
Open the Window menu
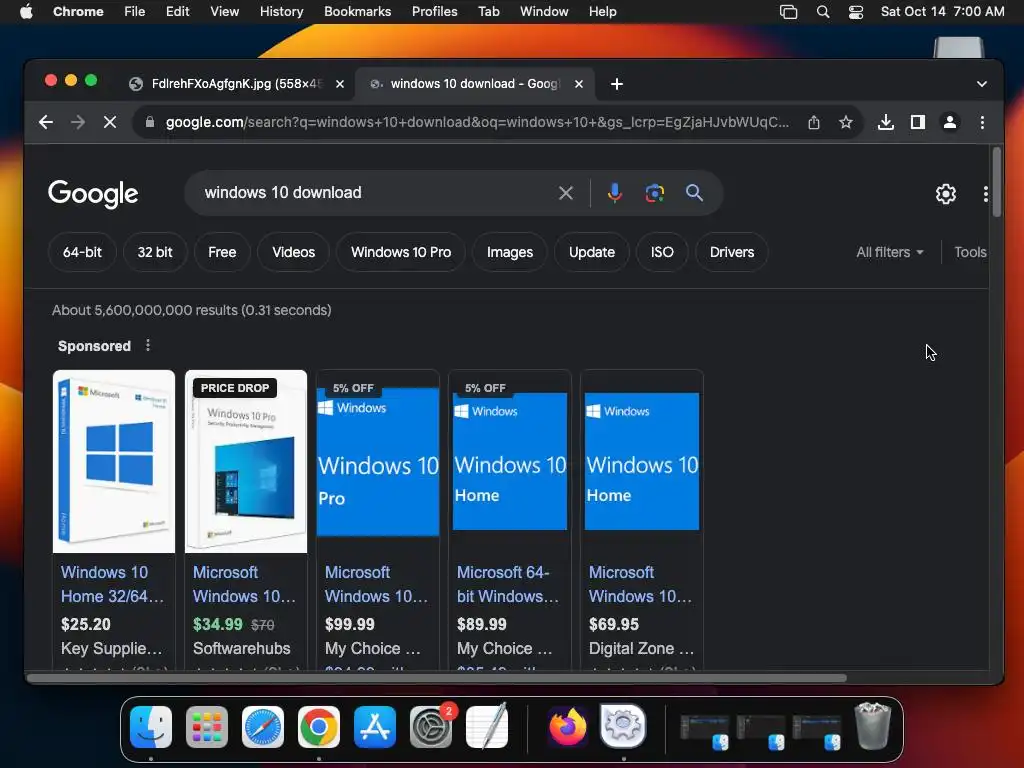[x=544, y=12]
